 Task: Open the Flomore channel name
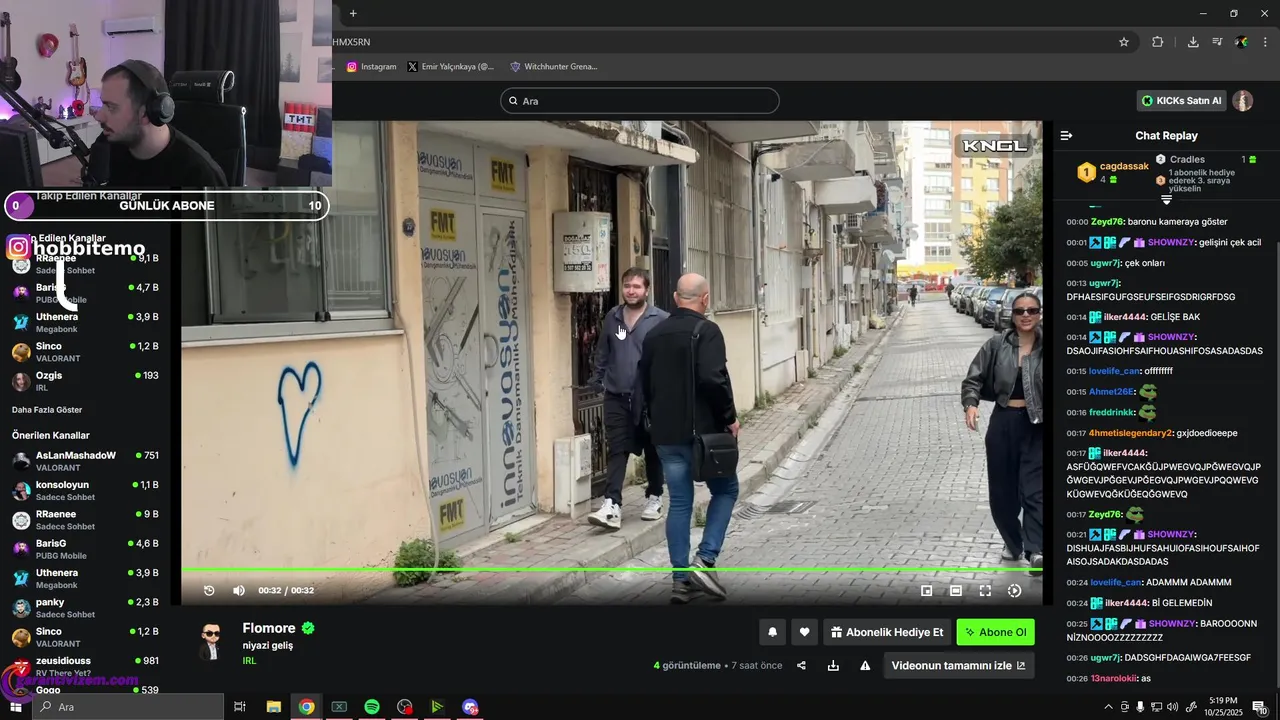pyautogui.click(x=268, y=628)
